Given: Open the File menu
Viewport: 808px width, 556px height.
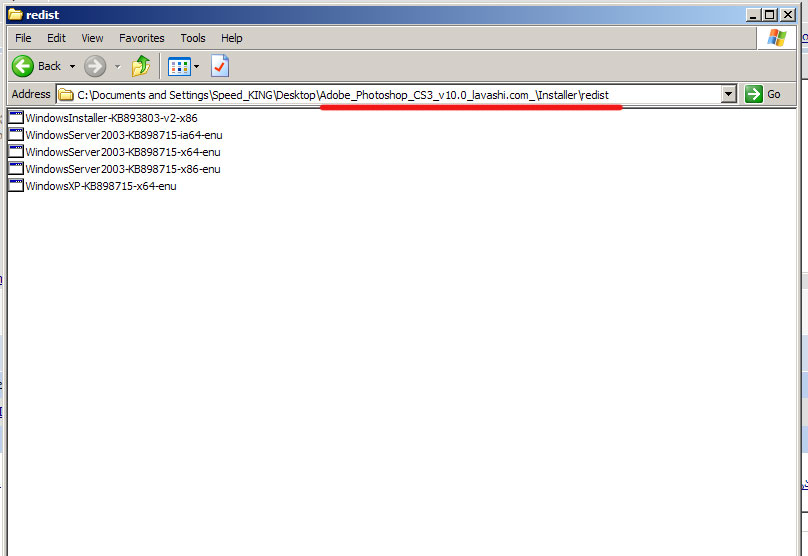Looking at the screenshot, I should click(x=23, y=38).
